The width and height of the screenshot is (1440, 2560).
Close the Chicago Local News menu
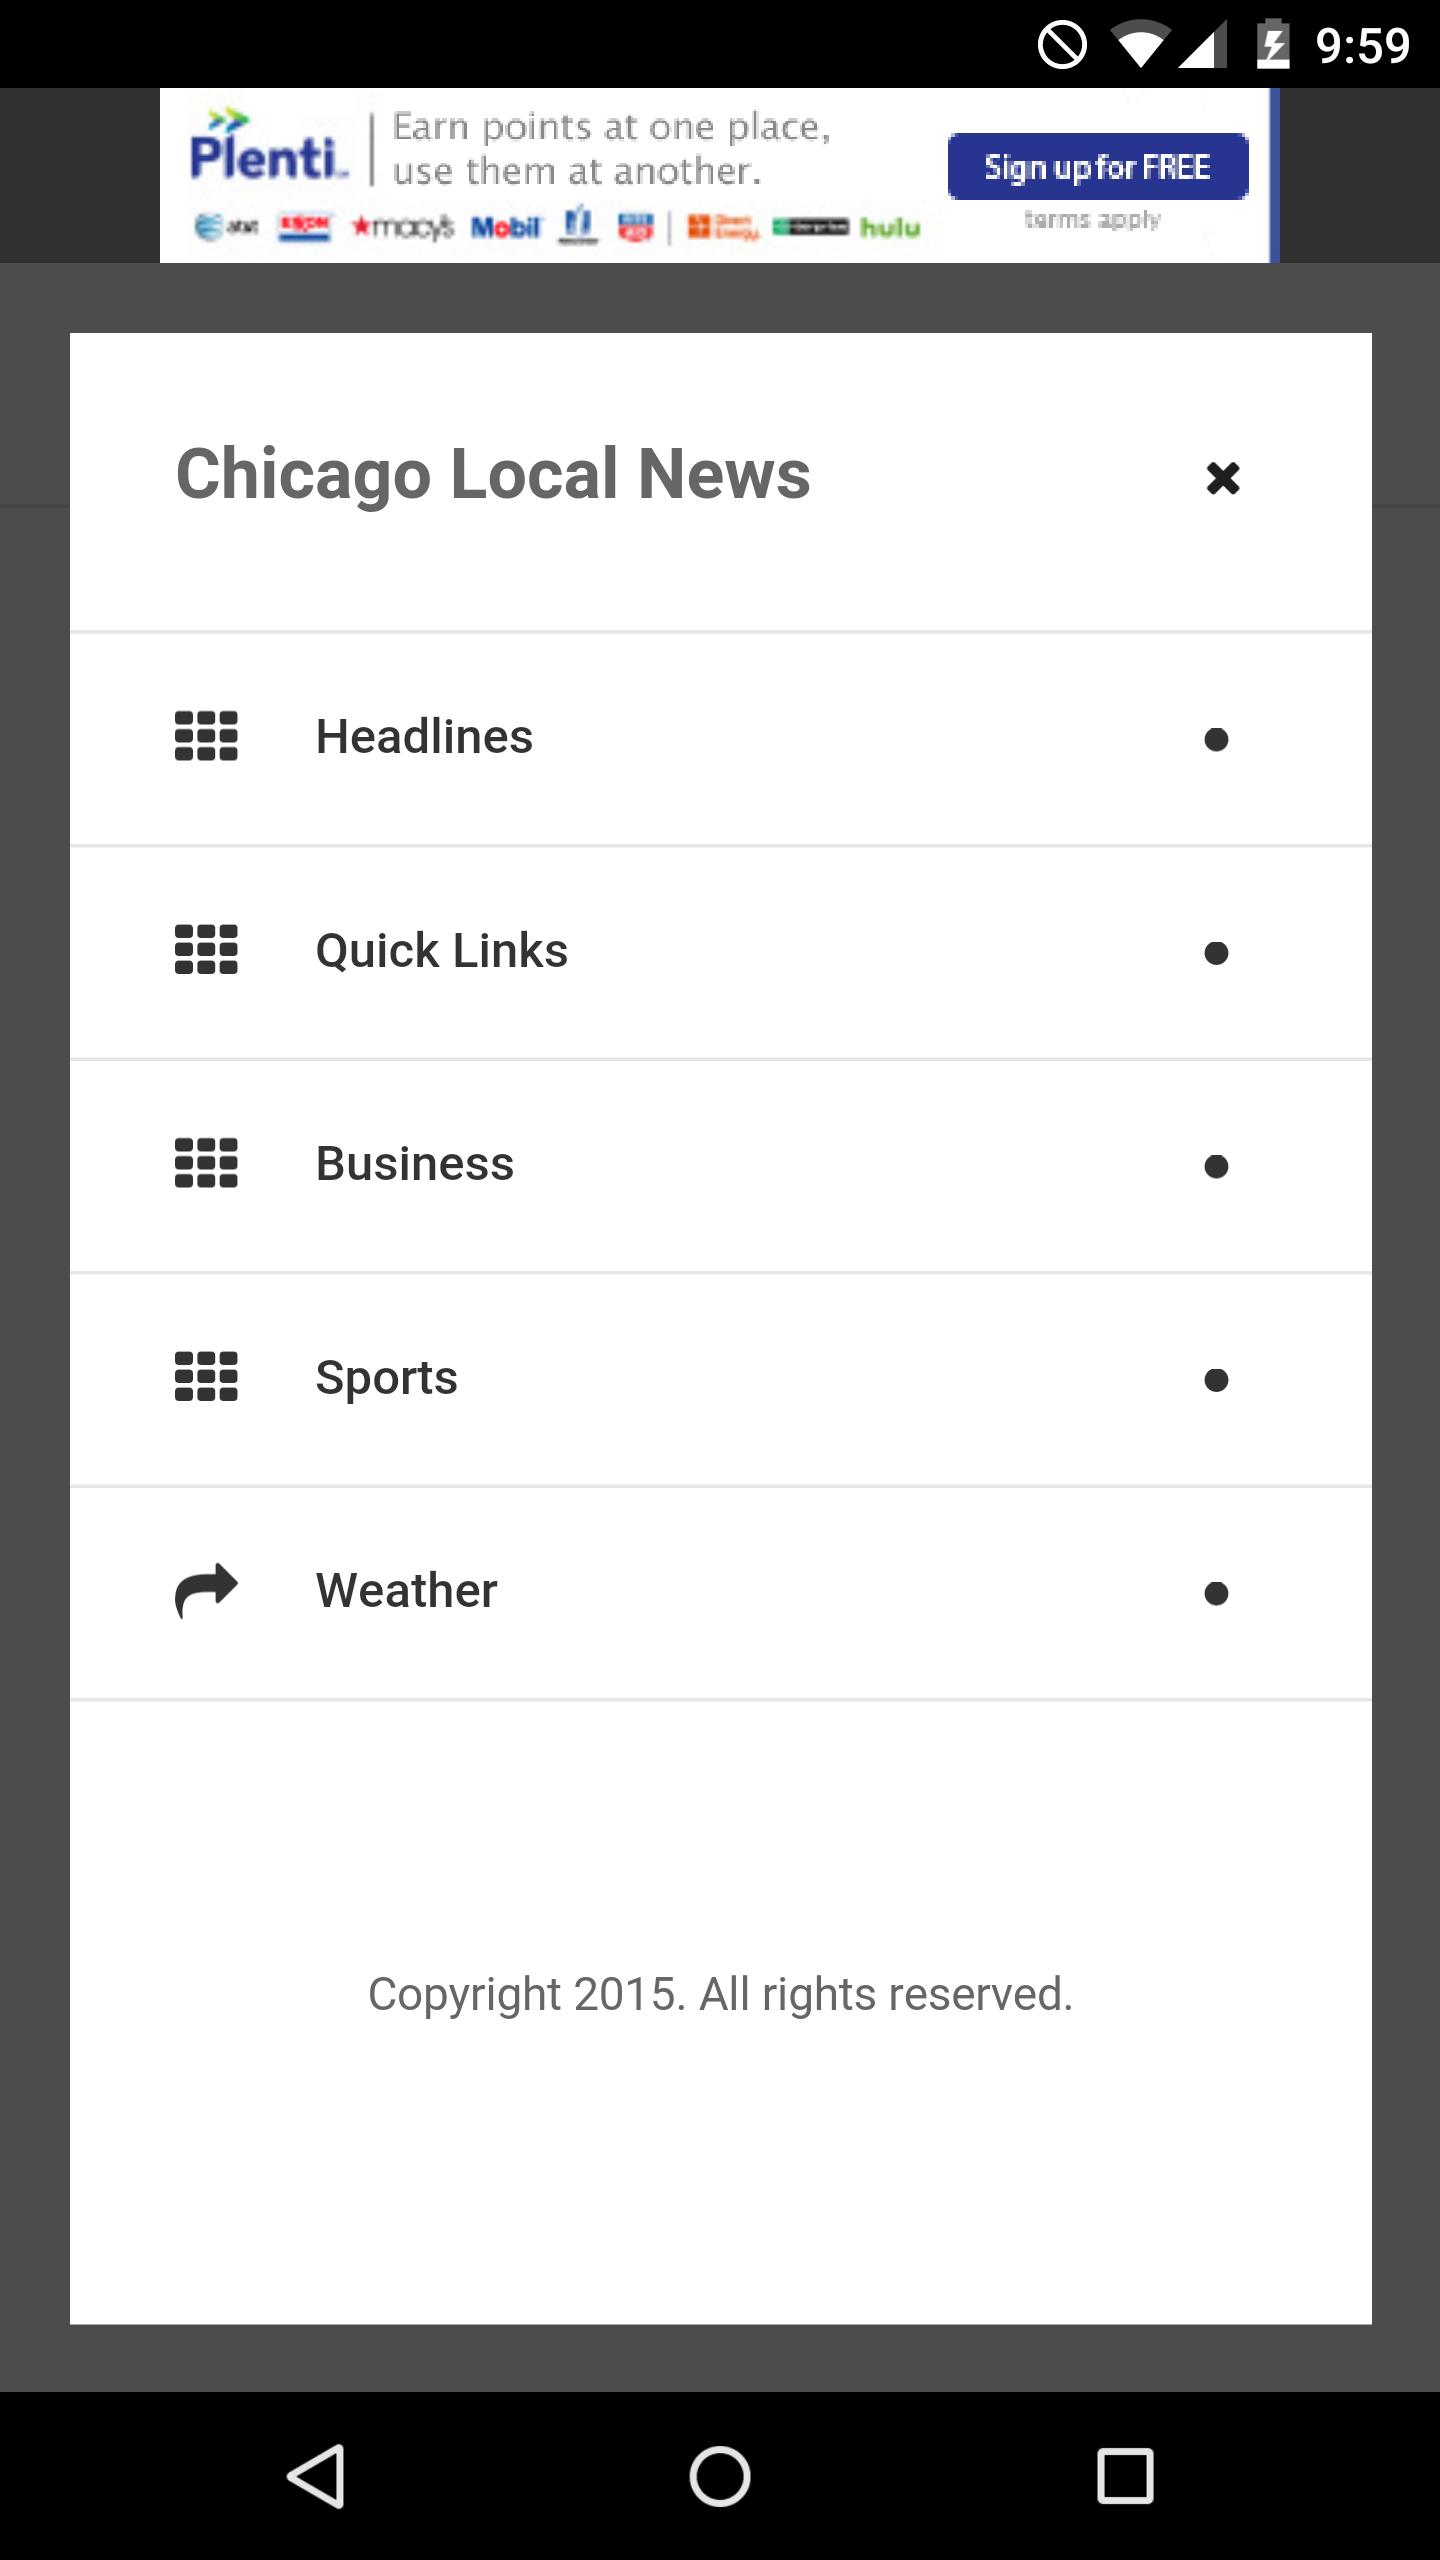coord(1222,478)
